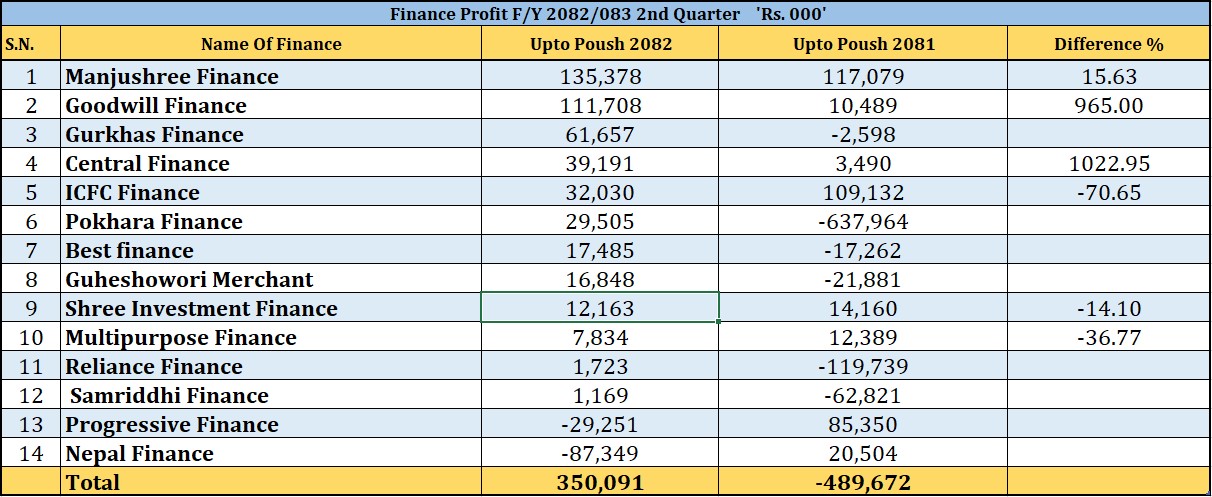Select Reliance Finance's -119,739 cell
This screenshot has width=1212, height=497.
tap(862, 367)
